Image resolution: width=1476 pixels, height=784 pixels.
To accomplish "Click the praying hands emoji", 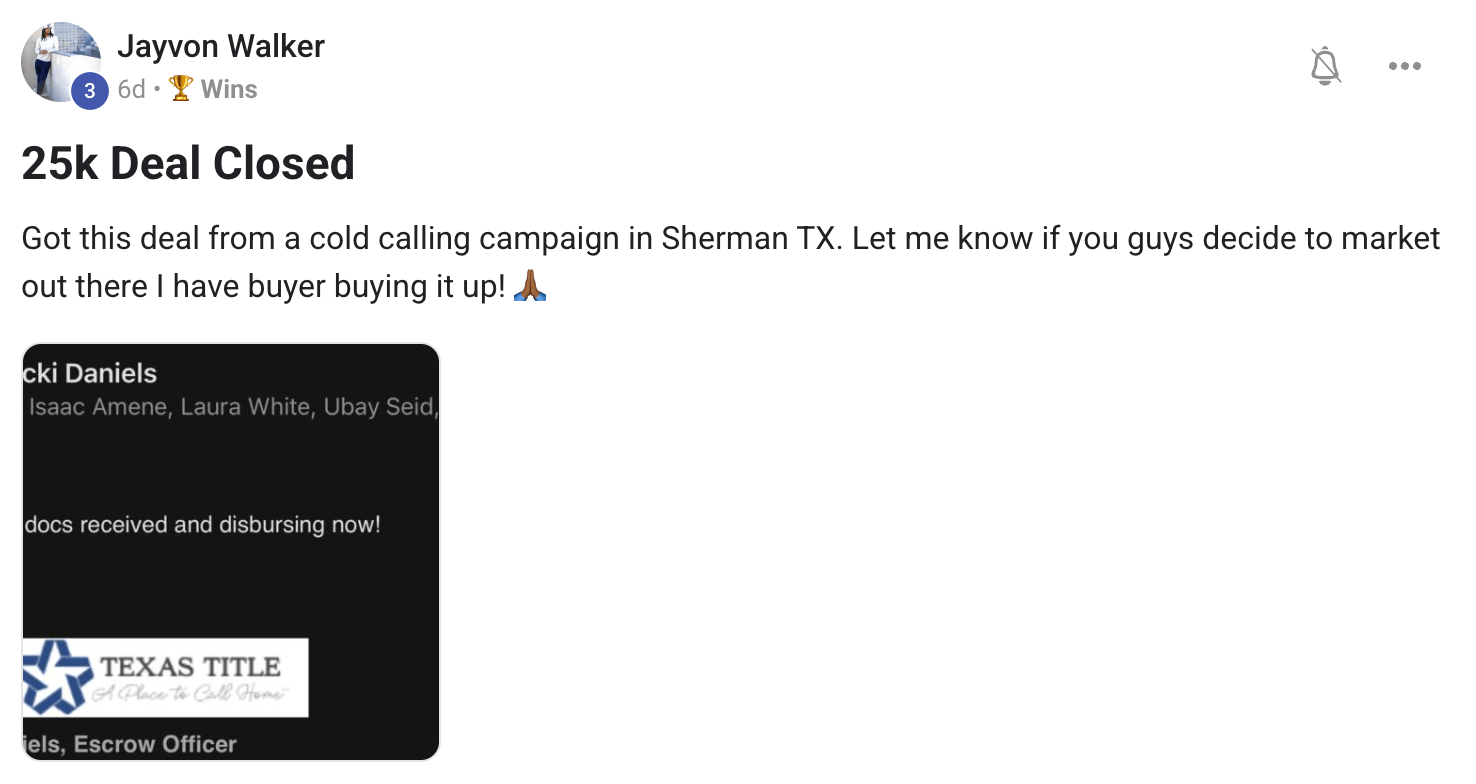I will (x=530, y=287).
